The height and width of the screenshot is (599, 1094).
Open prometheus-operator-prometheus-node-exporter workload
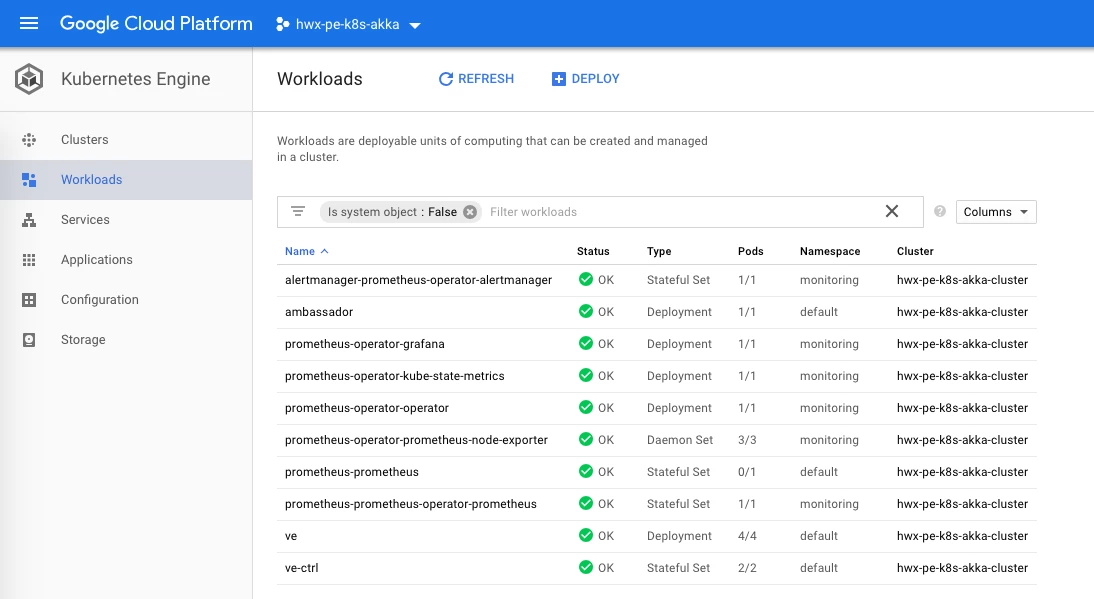click(416, 440)
